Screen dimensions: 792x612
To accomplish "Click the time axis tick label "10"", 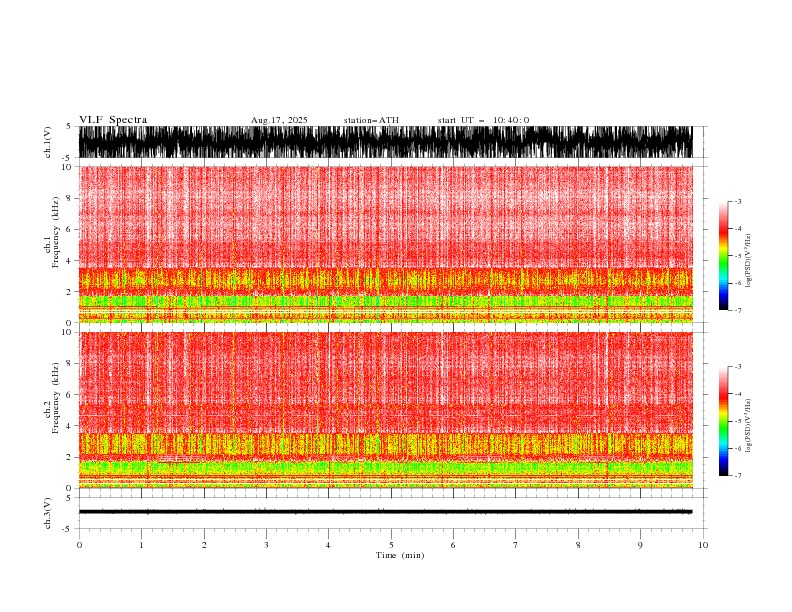I will 703,545.
